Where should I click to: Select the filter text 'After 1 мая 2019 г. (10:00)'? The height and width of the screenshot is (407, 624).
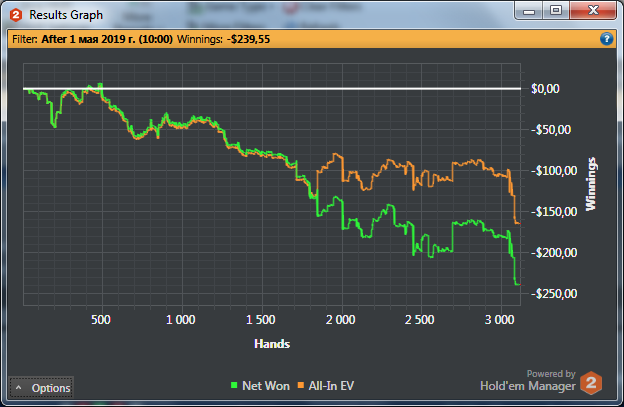(x=107, y=39)
